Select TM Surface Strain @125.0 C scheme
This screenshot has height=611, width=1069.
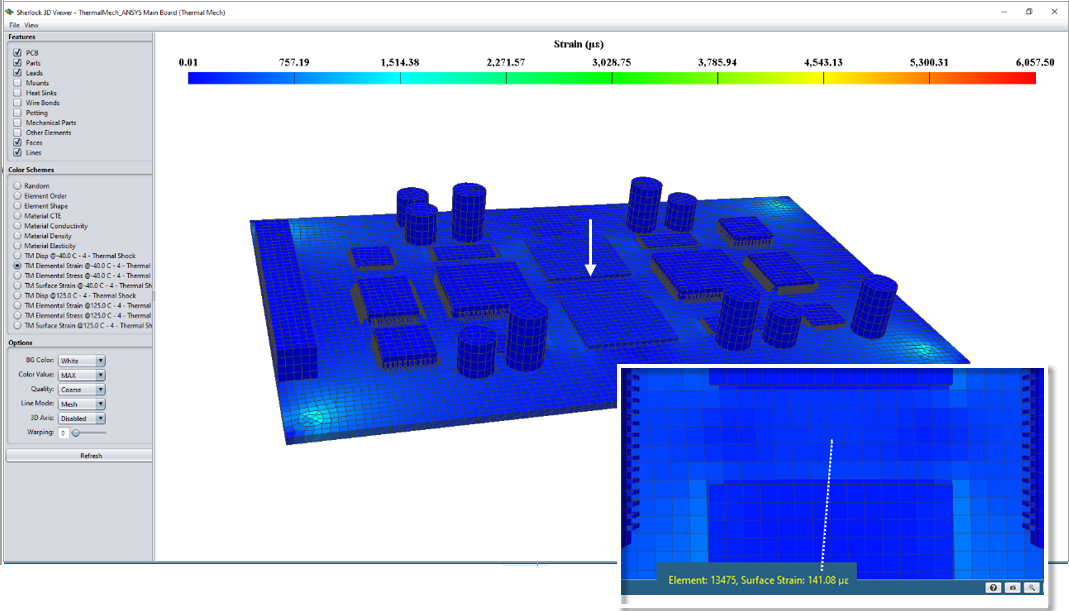[x=17, y=325]
